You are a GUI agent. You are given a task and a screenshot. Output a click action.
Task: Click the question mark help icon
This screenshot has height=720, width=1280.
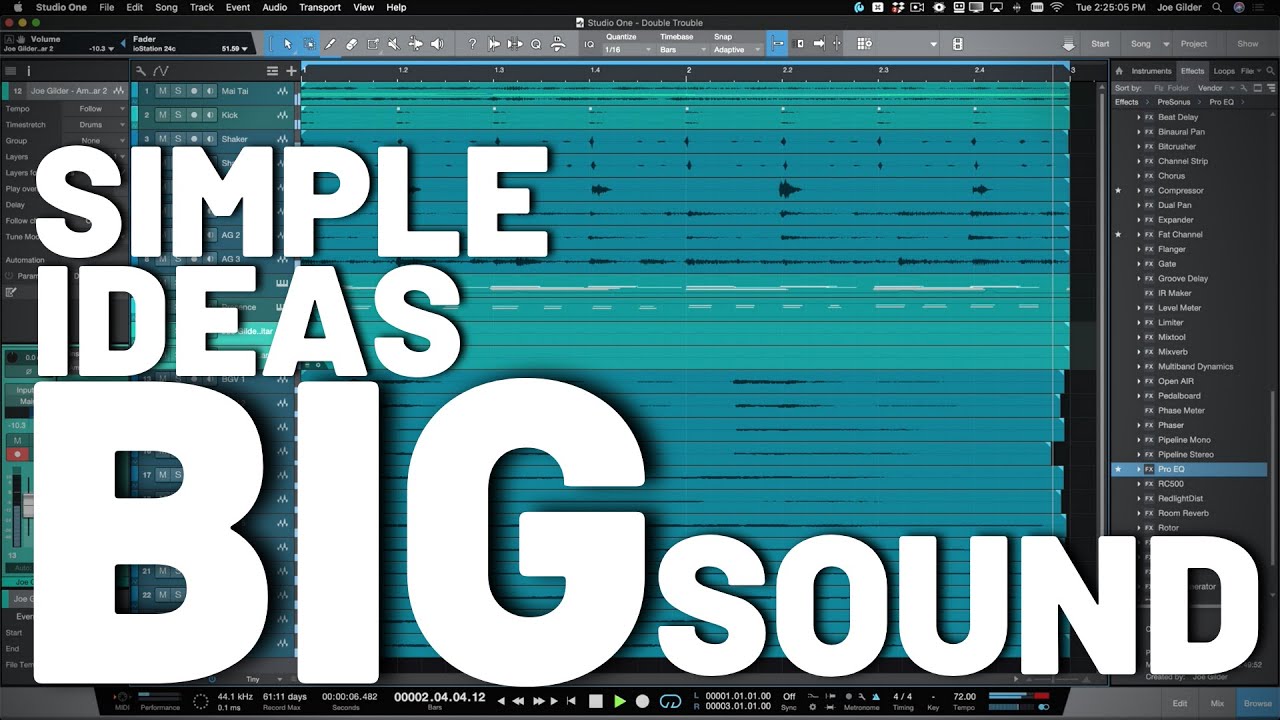pos(472,44)
